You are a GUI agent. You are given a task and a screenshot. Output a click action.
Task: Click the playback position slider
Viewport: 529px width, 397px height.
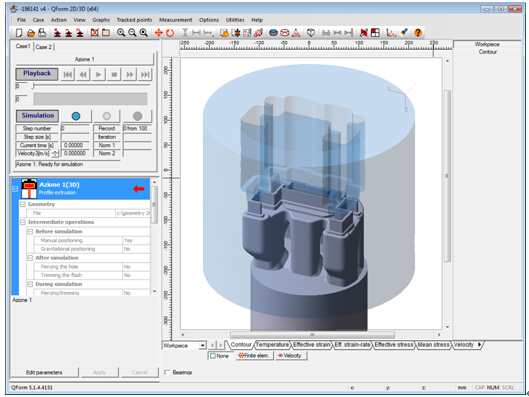(x=91, y=86)
